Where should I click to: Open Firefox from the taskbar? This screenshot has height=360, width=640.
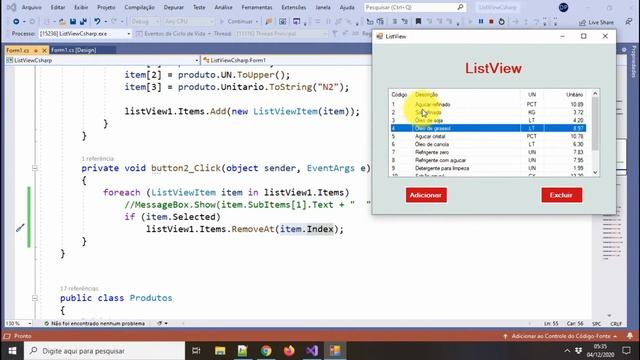coord(289,351)
